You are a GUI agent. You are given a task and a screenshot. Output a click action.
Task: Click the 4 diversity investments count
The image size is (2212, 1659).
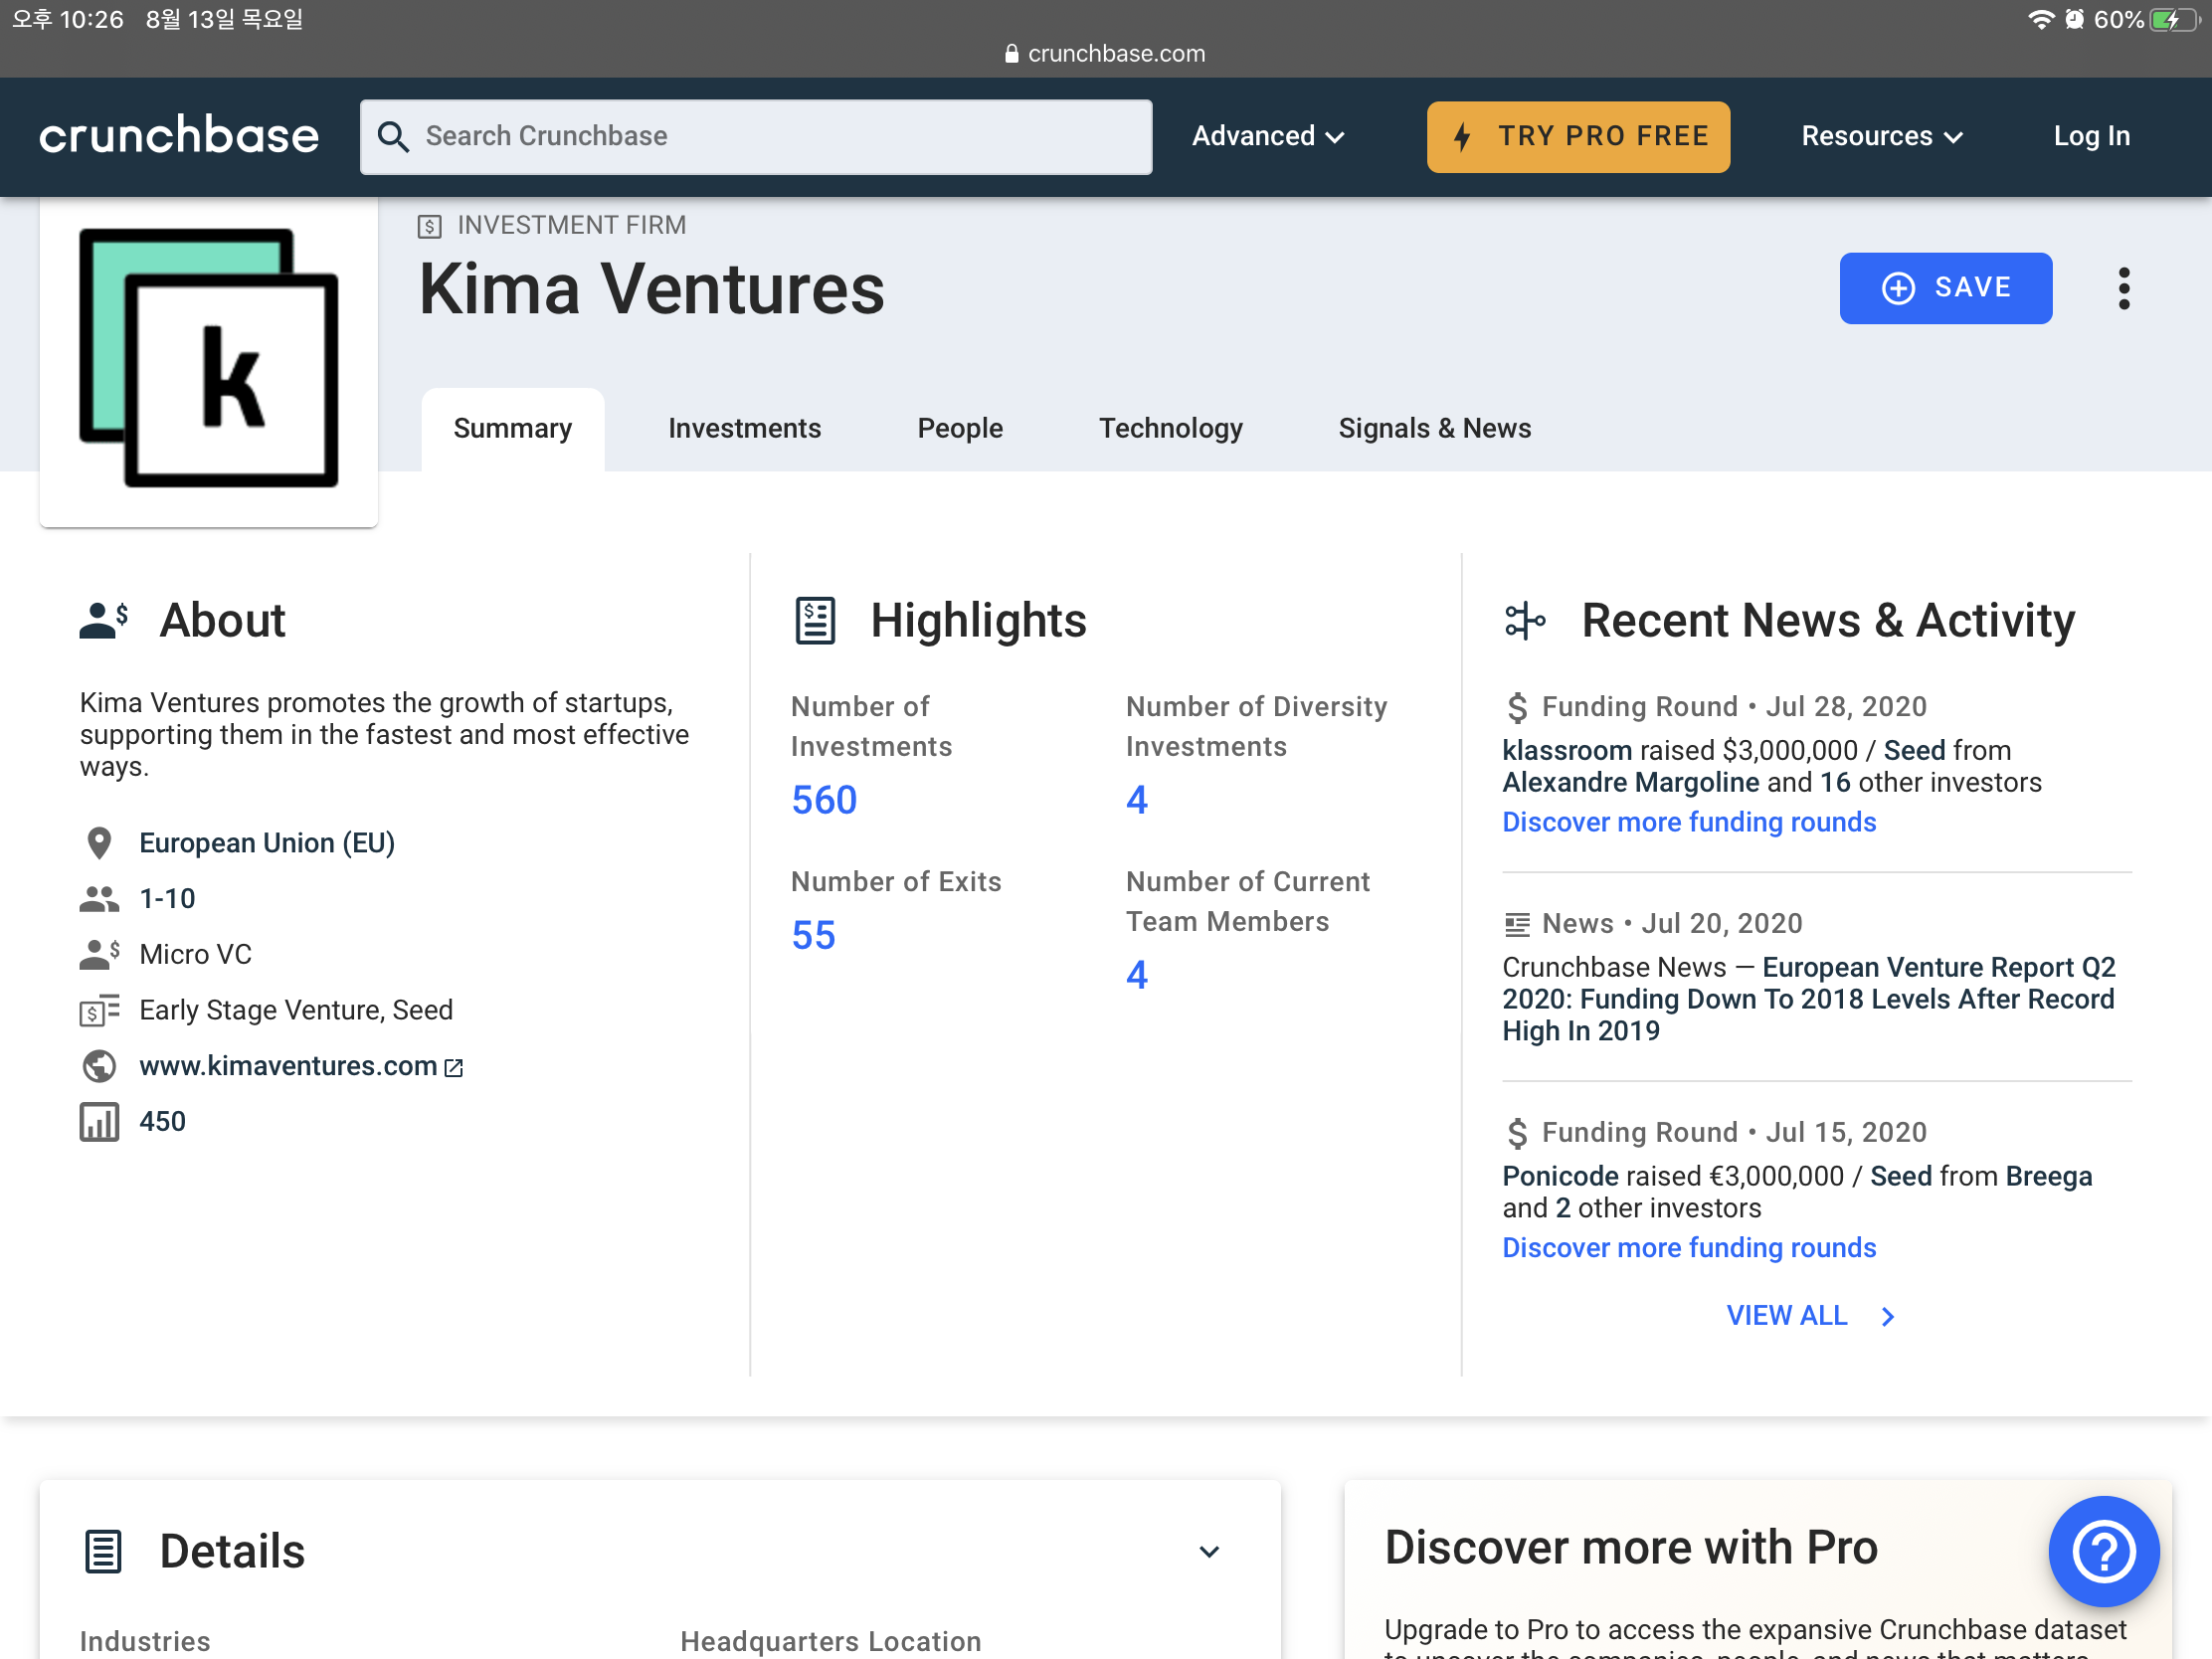(1137, 801)
